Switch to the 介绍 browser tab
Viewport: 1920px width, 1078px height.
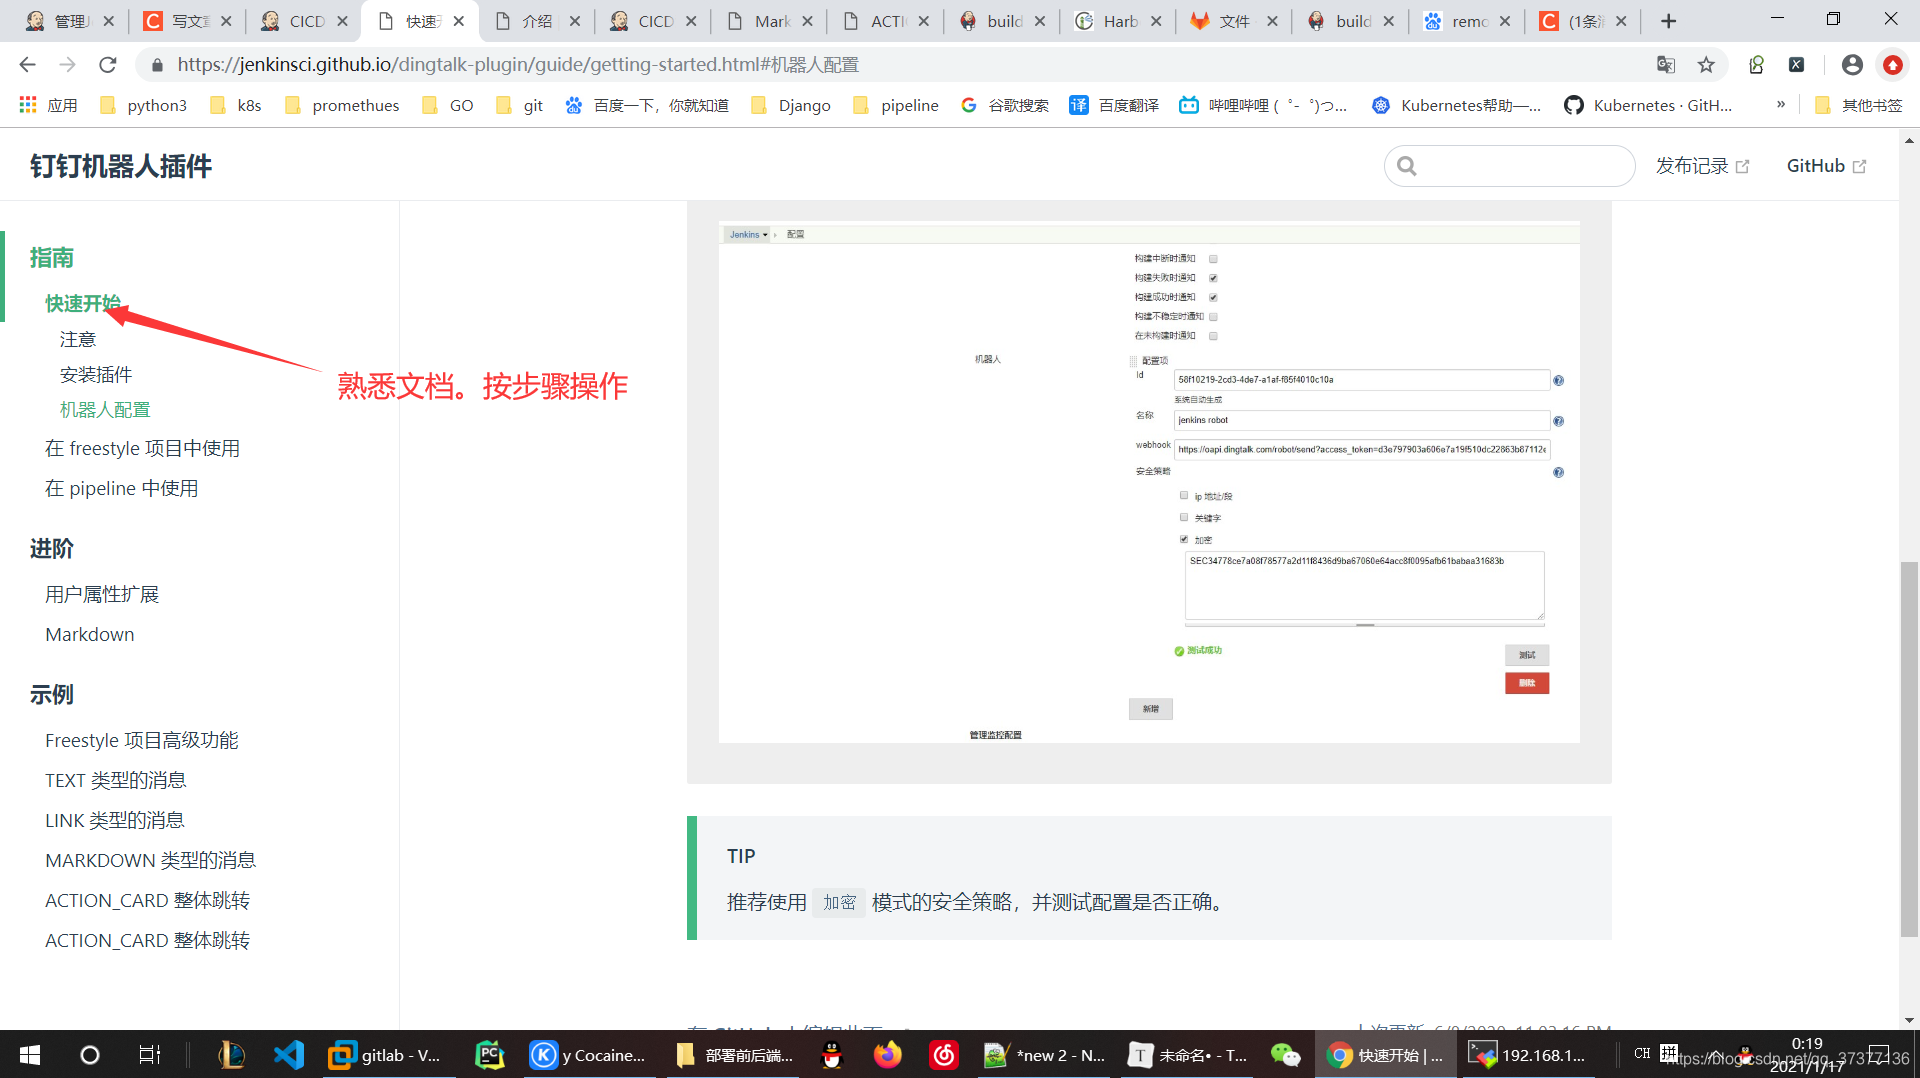[x=536, y=21]
